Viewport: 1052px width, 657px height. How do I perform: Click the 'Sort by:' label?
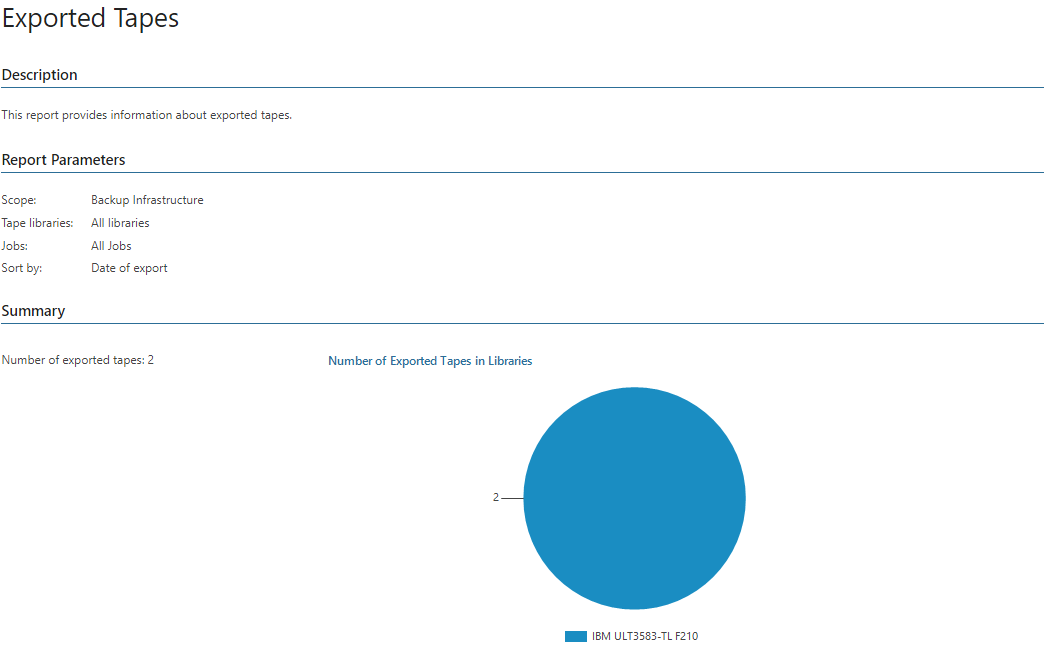[x=21, y=268]
